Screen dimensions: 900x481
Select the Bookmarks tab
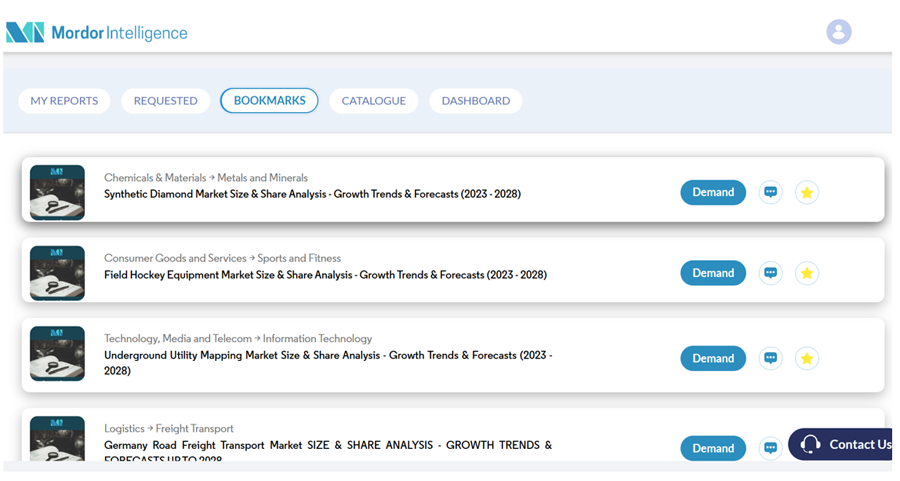pos(269,101)
